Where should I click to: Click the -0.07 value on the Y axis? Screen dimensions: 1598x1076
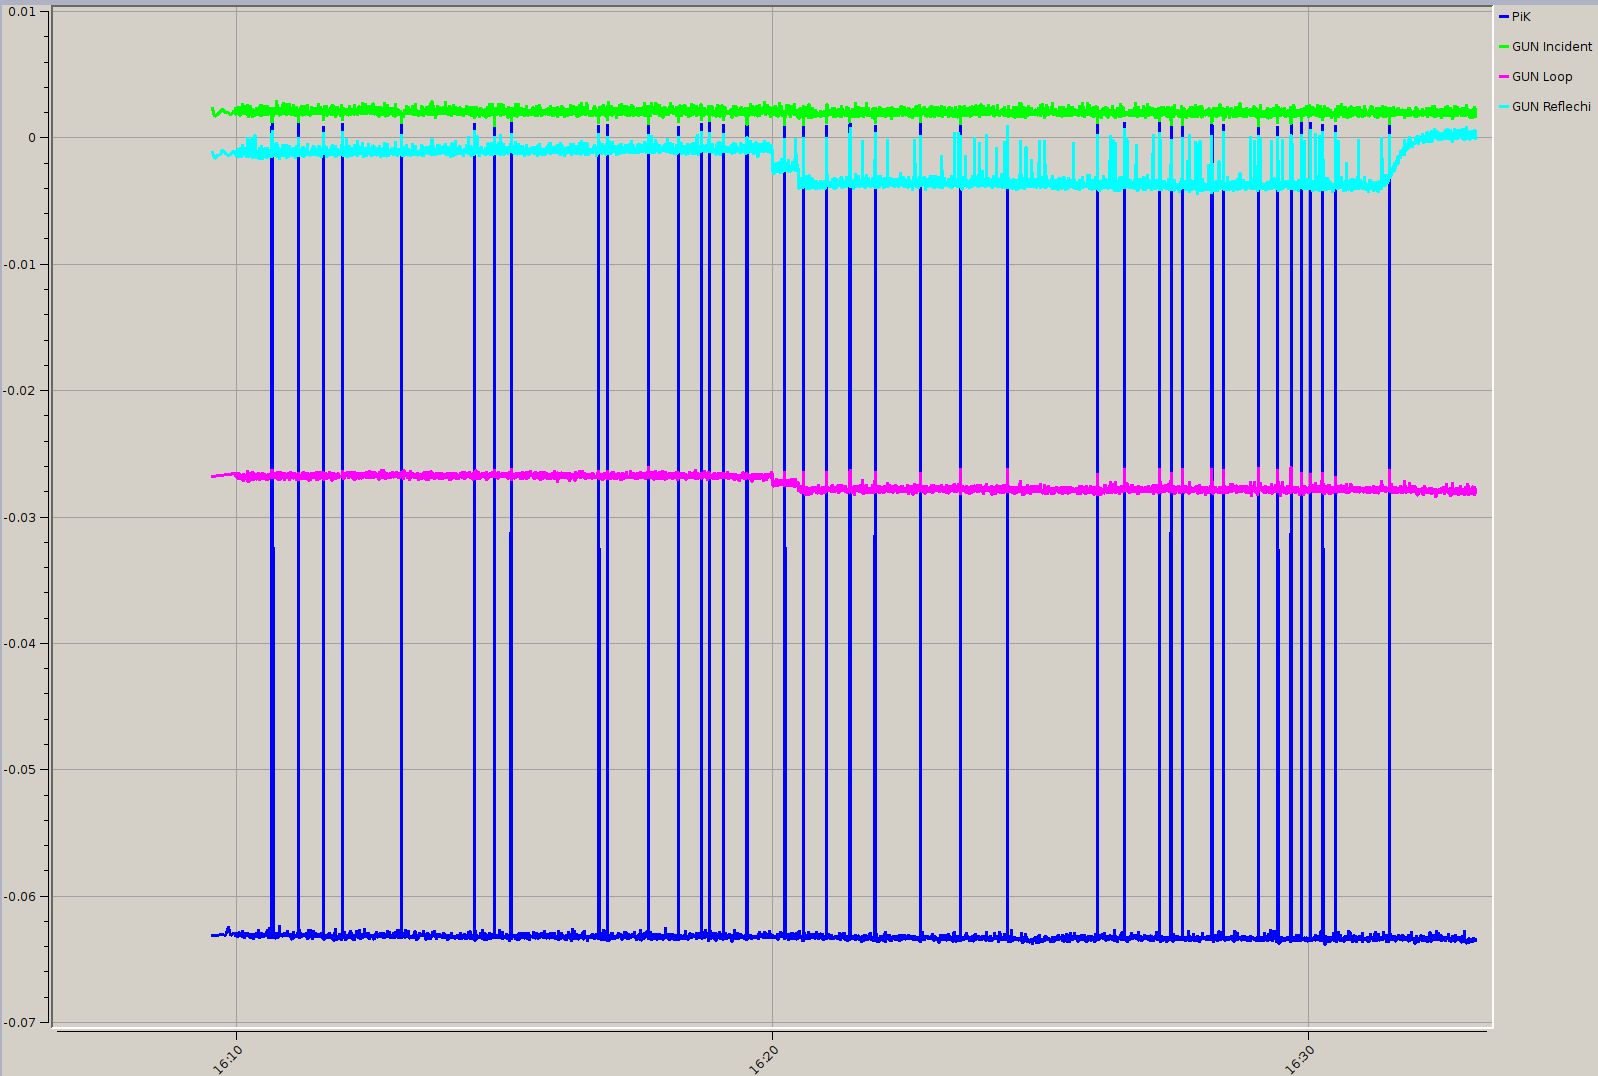click(20, 1022)
